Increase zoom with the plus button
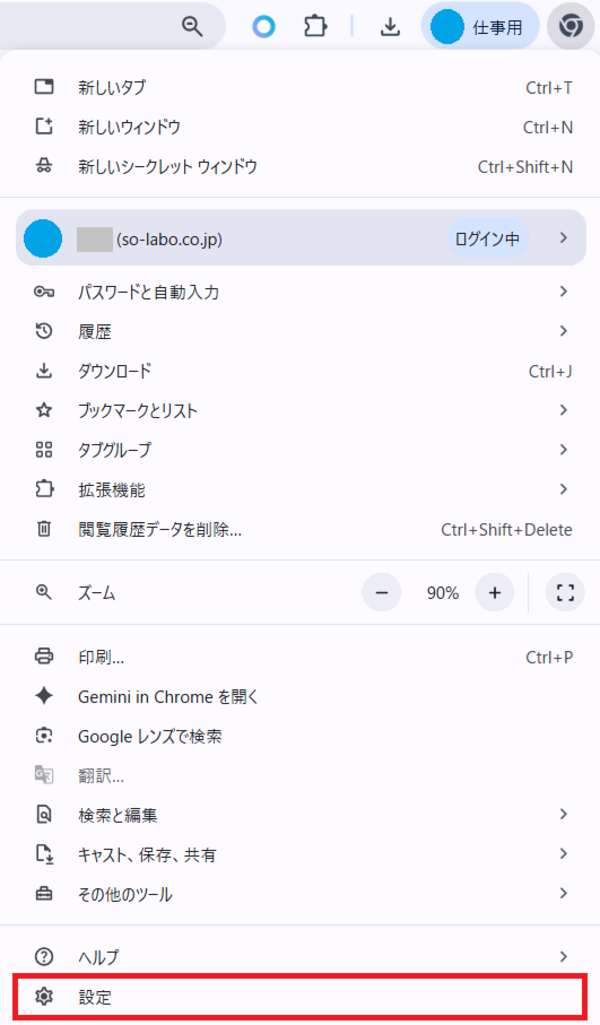This screenshot has width=600, height=1025. (x=495, y=592)
